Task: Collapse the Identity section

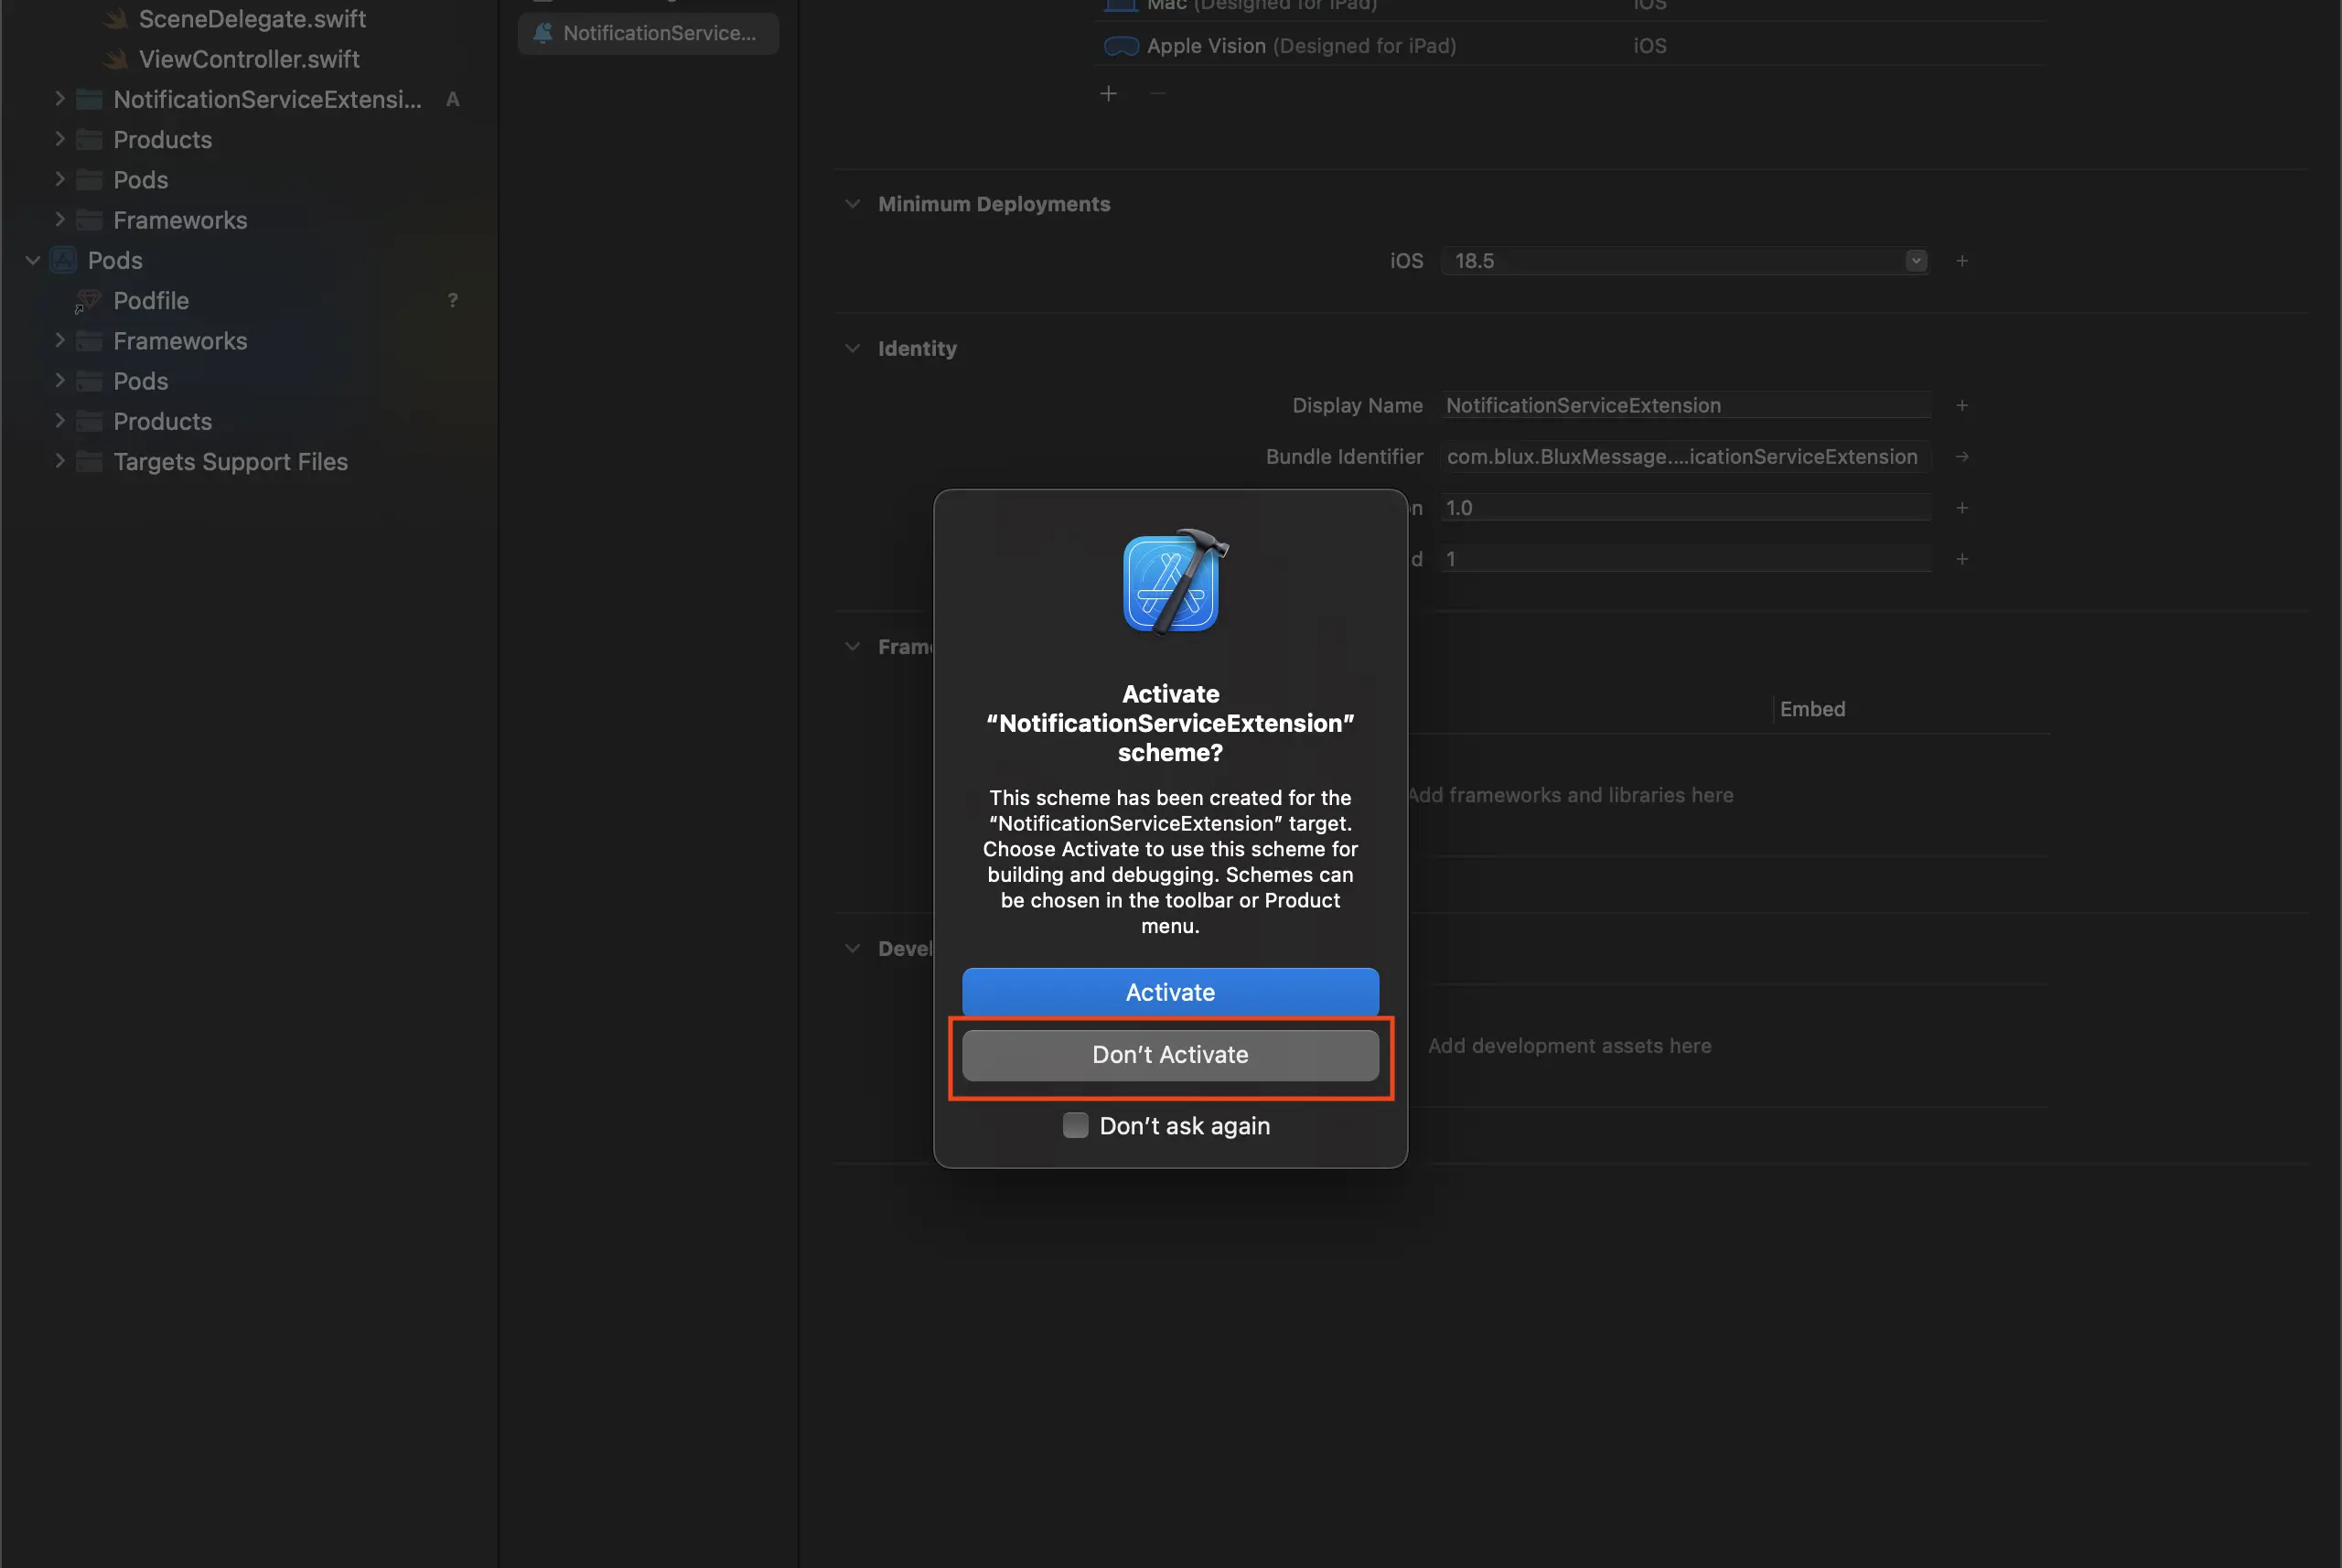Action: coord(852,348)
